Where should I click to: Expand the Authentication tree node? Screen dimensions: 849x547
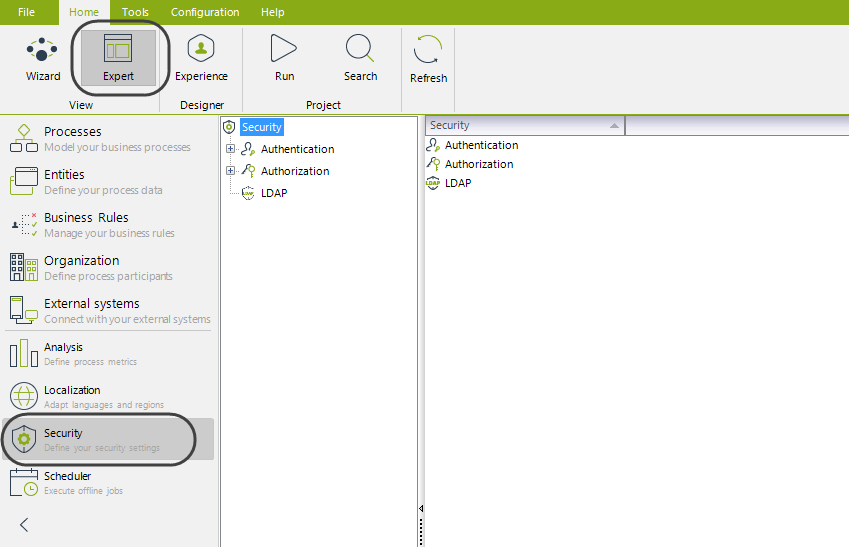[x=230, y=148]
